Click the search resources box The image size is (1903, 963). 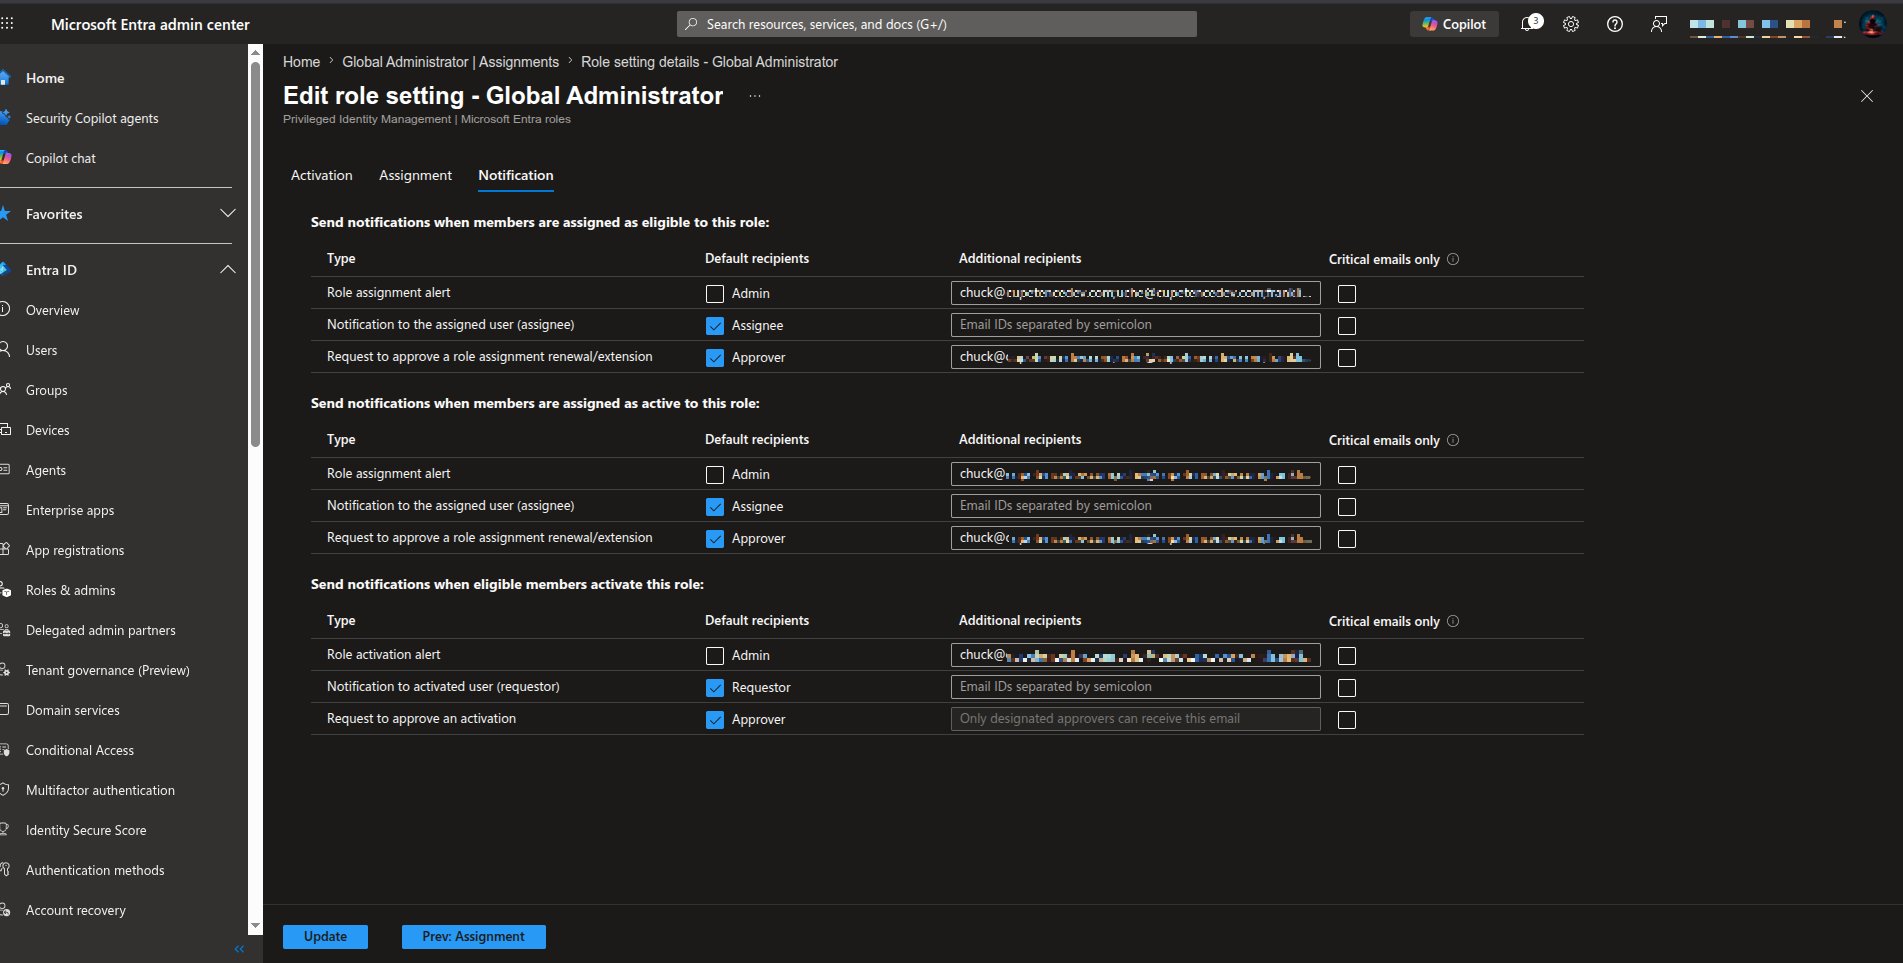point(936,24)
